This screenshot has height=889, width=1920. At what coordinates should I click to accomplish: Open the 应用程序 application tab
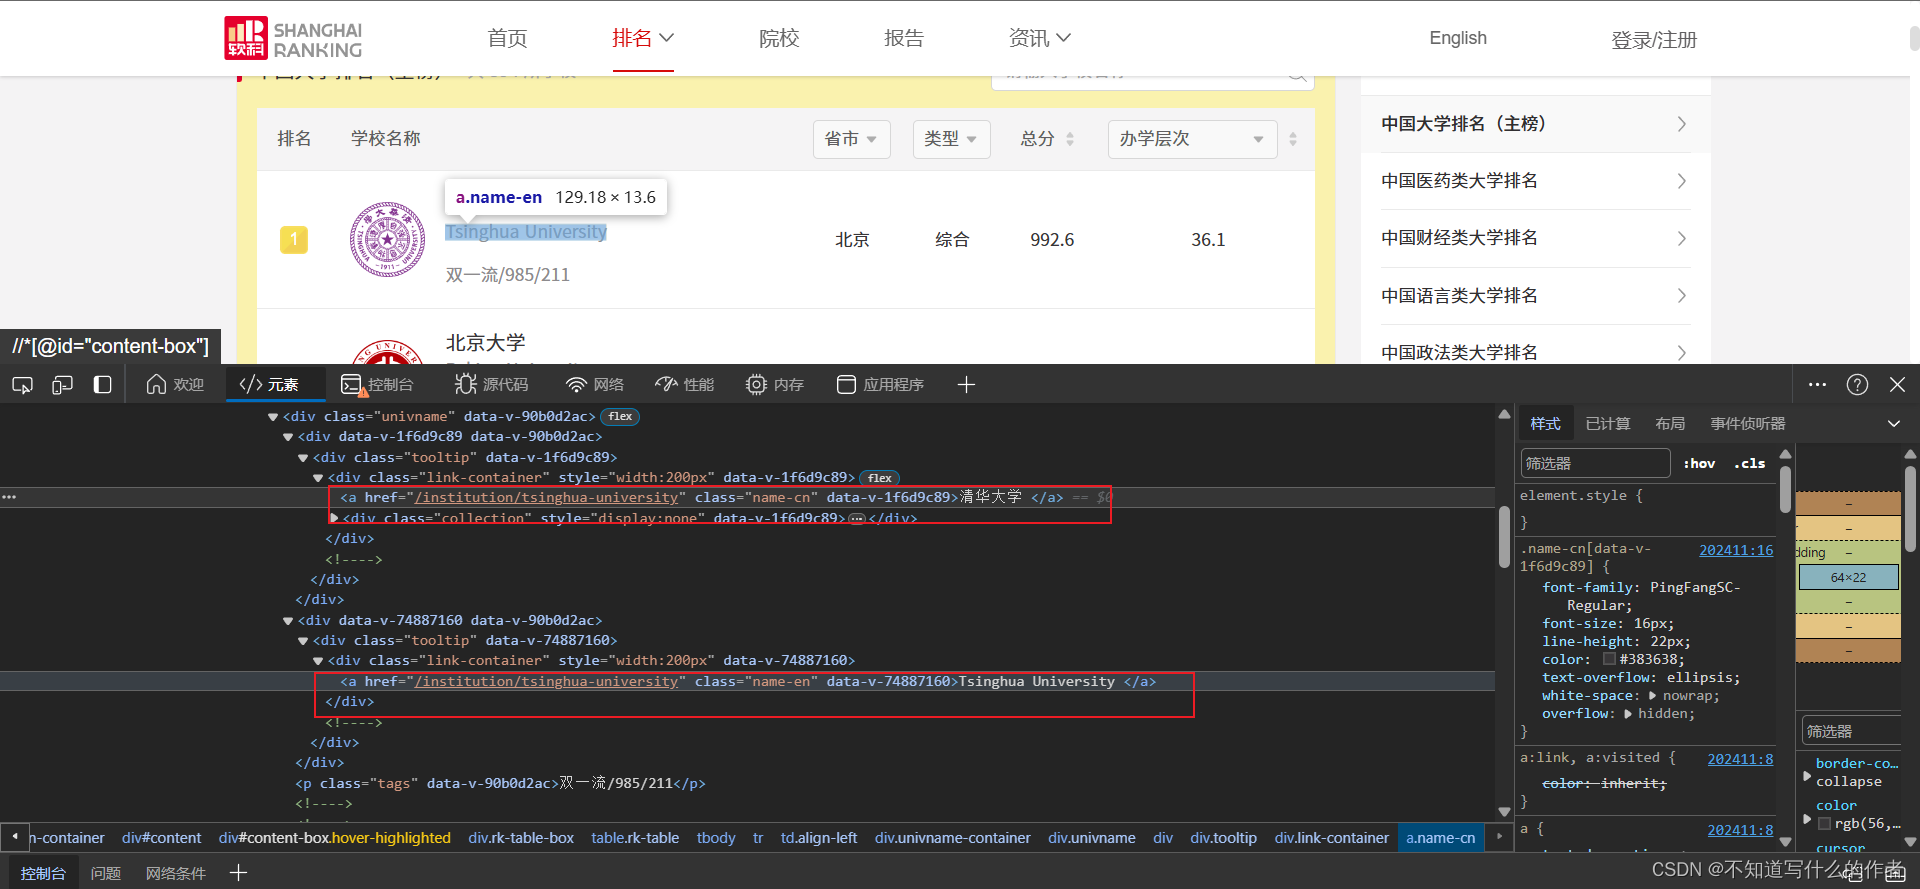click(x=880, y=385)
